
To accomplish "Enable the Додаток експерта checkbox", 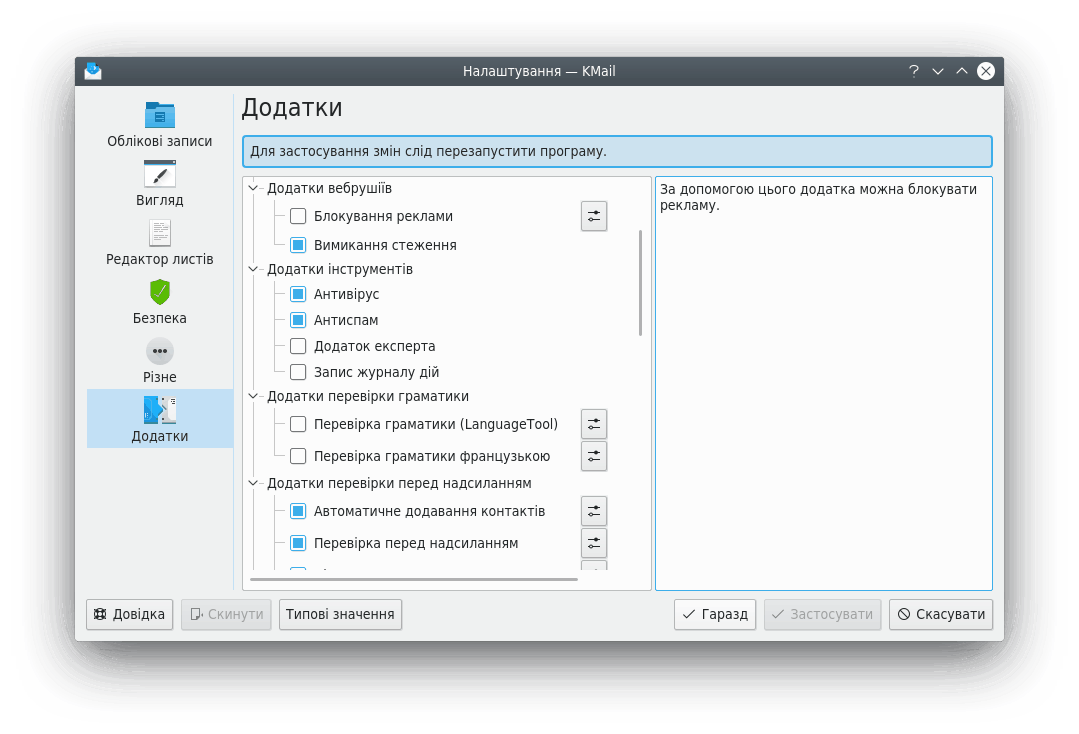I will tap(298, 346).
